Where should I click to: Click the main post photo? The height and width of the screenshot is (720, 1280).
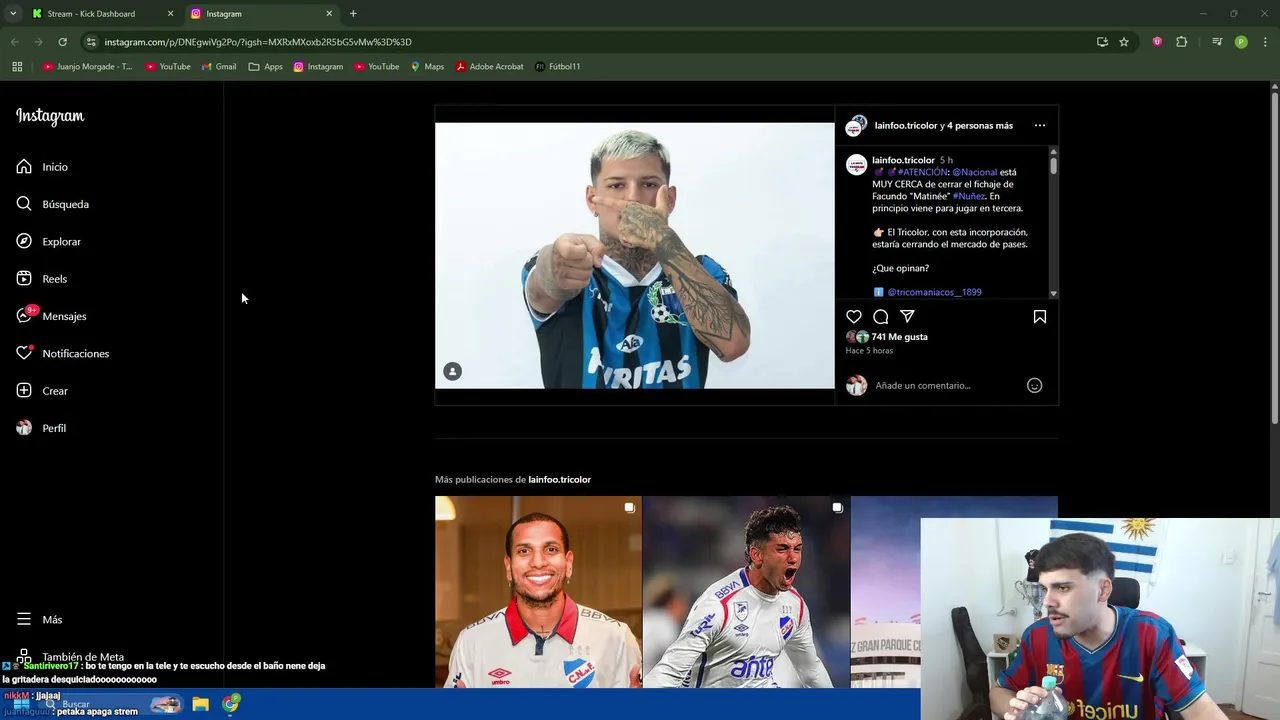point(635,255)
